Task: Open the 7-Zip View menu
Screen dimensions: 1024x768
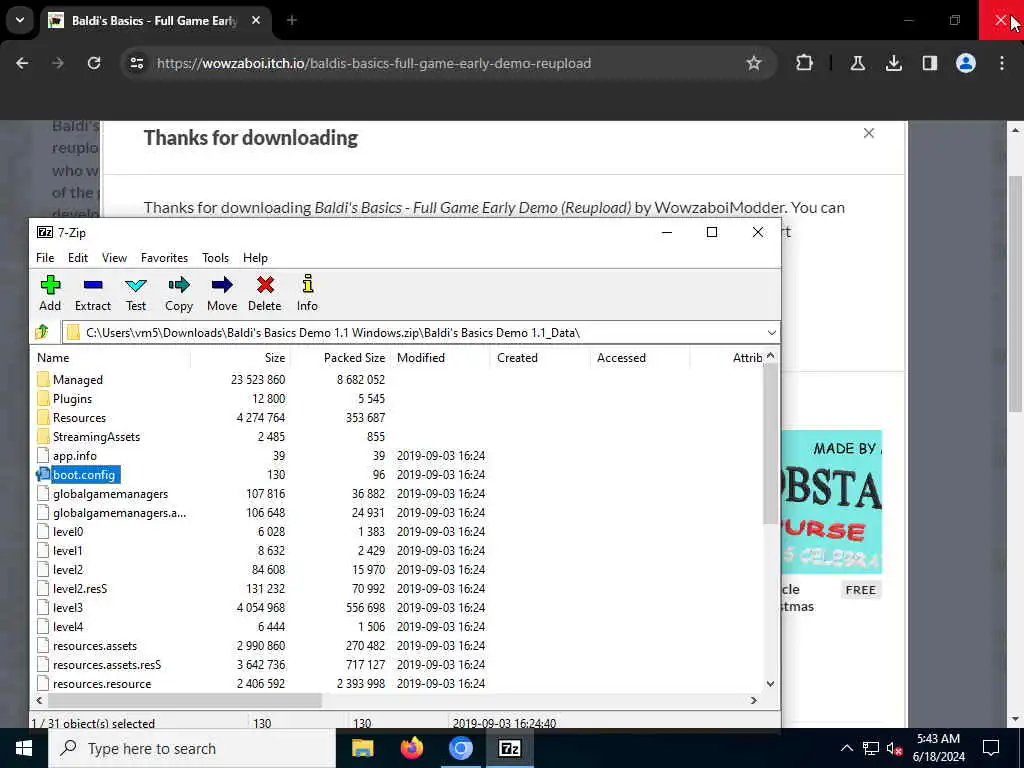Action: (x=114, y=258)
